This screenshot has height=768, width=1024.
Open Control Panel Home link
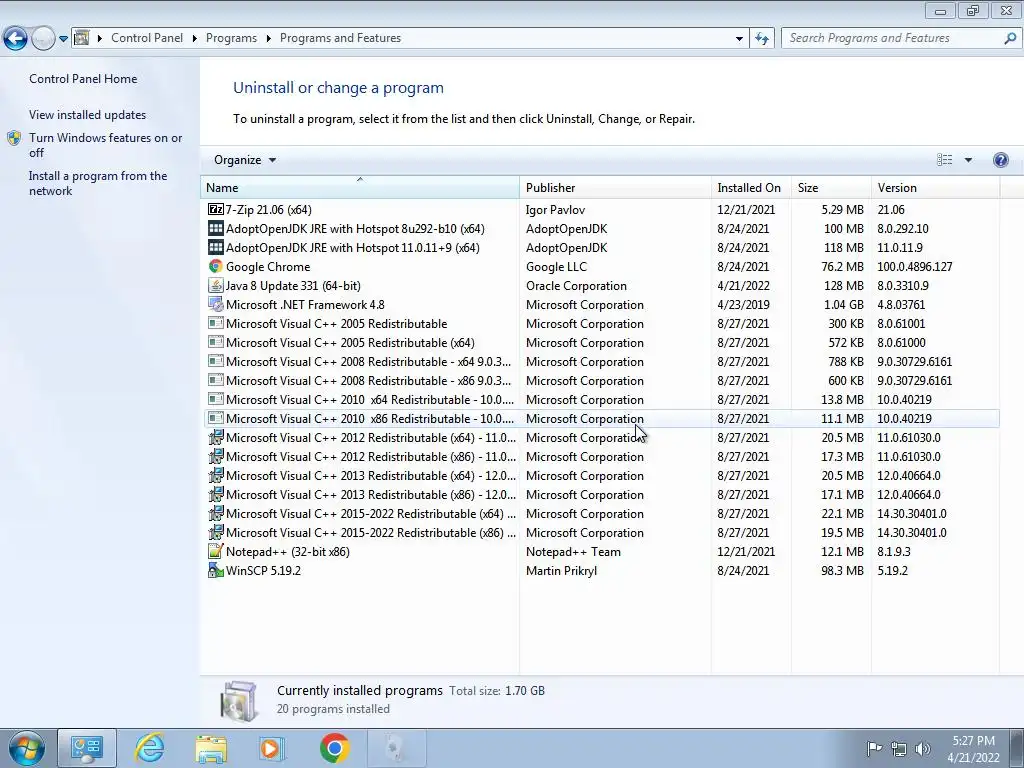pos(83,79)
